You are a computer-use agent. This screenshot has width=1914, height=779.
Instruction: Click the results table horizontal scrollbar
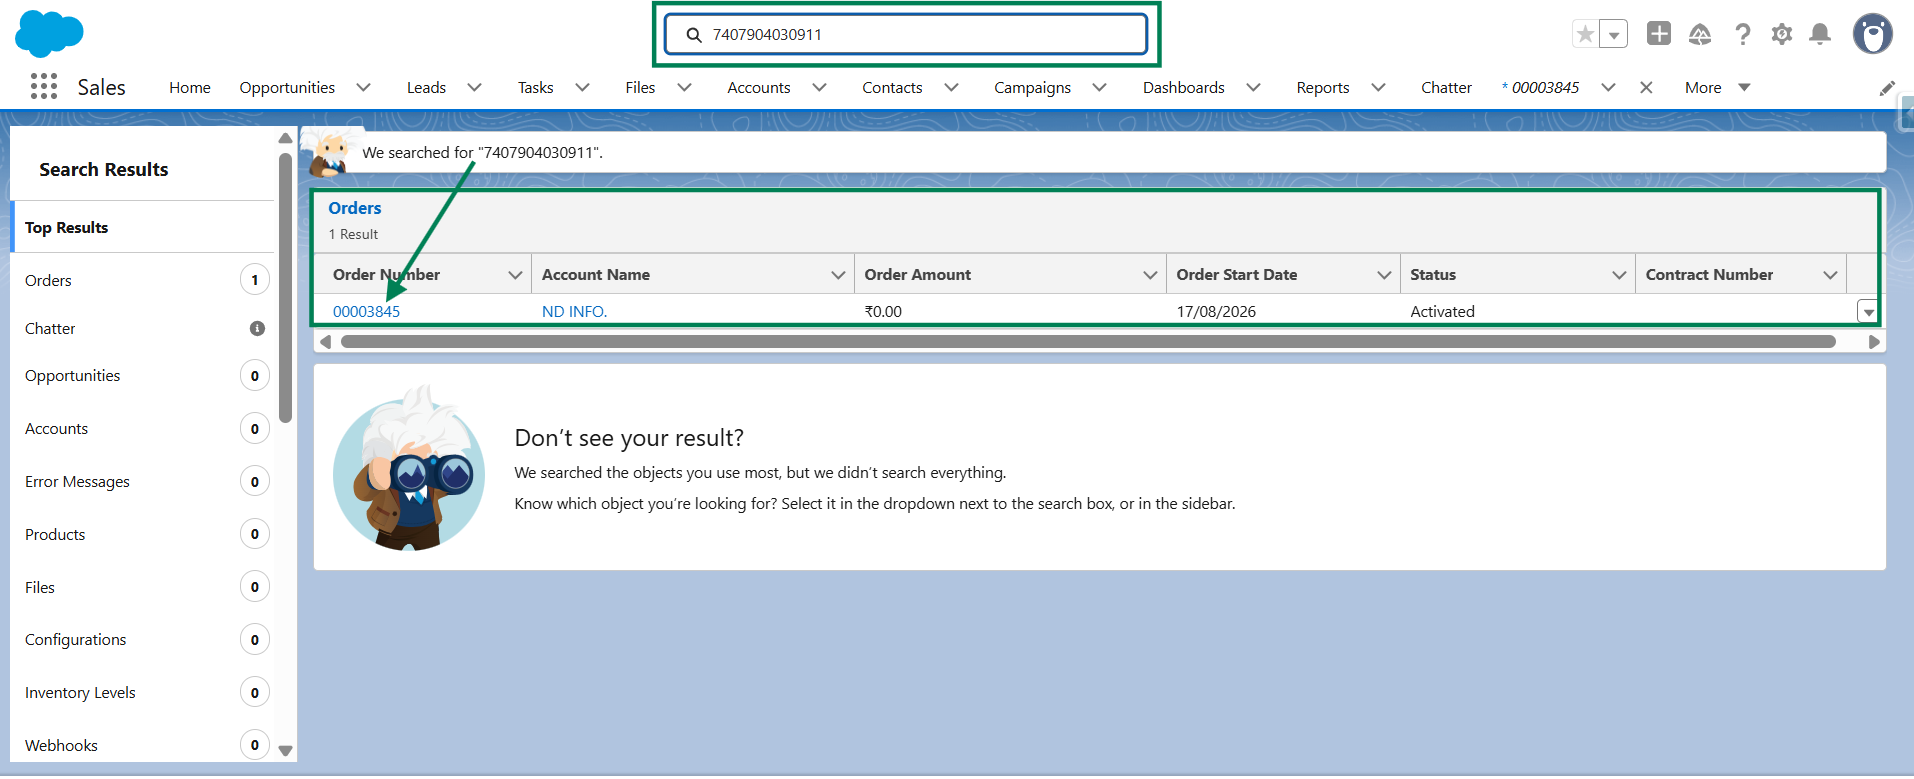click(1088, 342)
